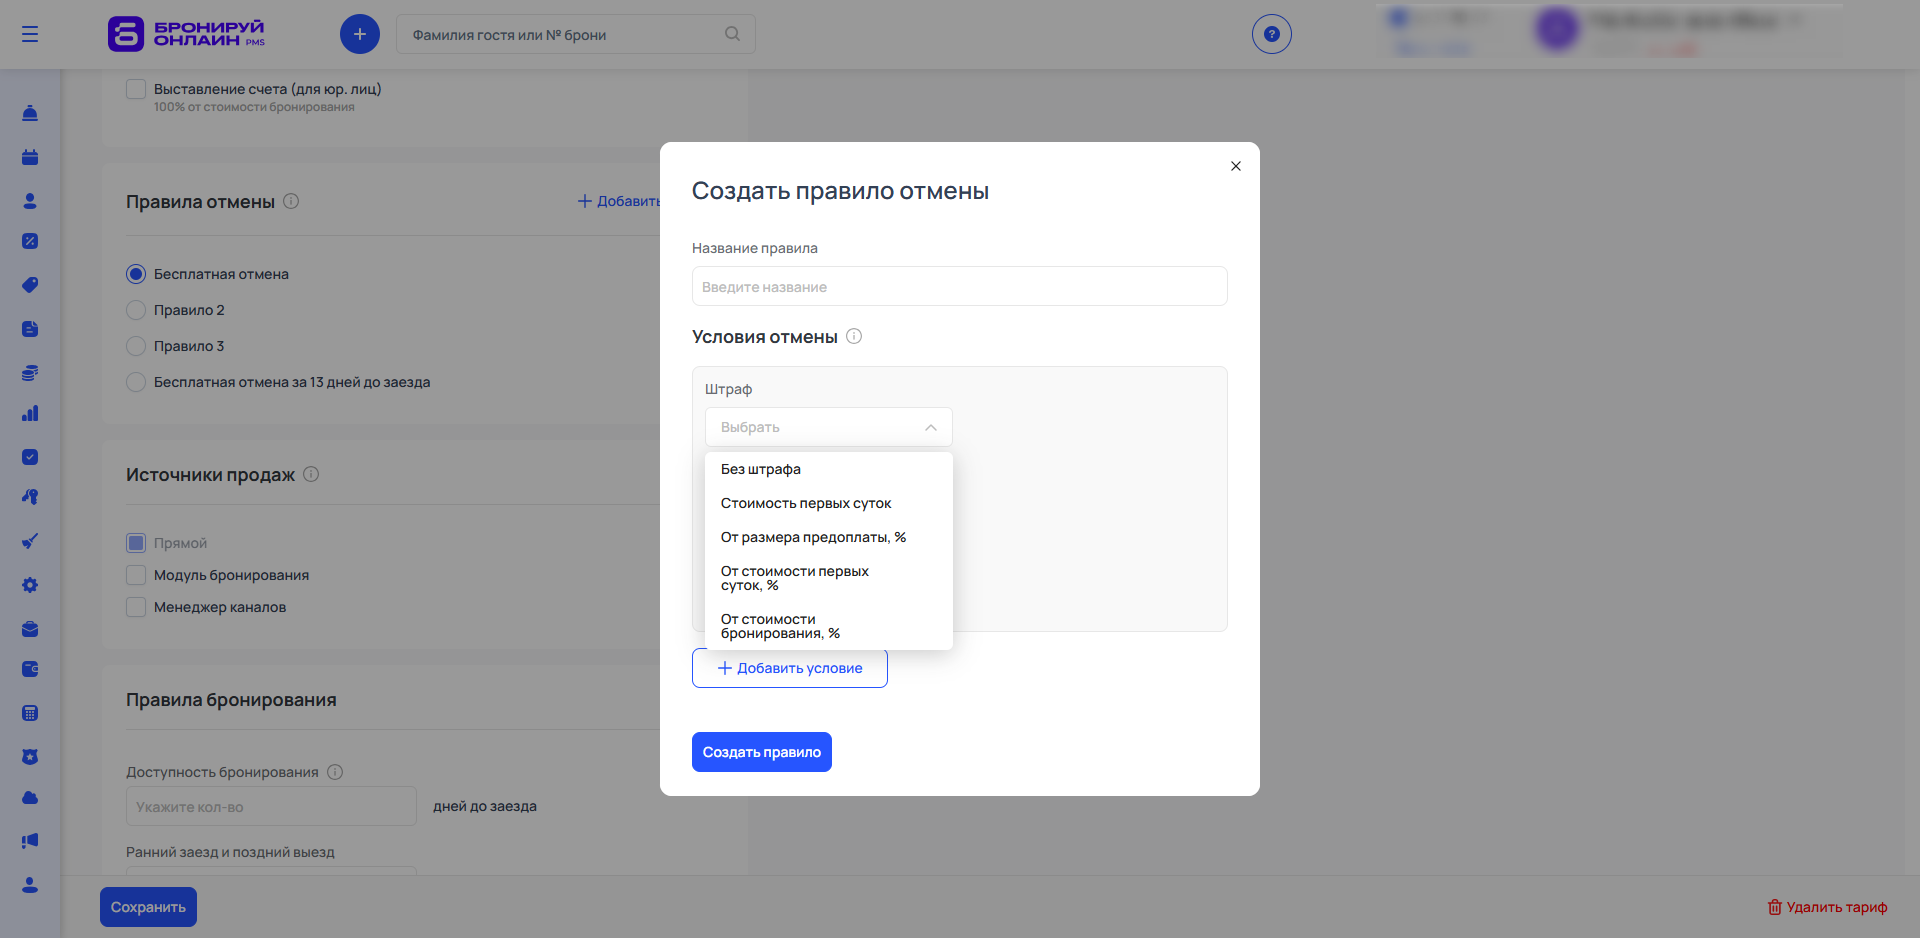Open the broom housekeeping sidebar icon

30,541
